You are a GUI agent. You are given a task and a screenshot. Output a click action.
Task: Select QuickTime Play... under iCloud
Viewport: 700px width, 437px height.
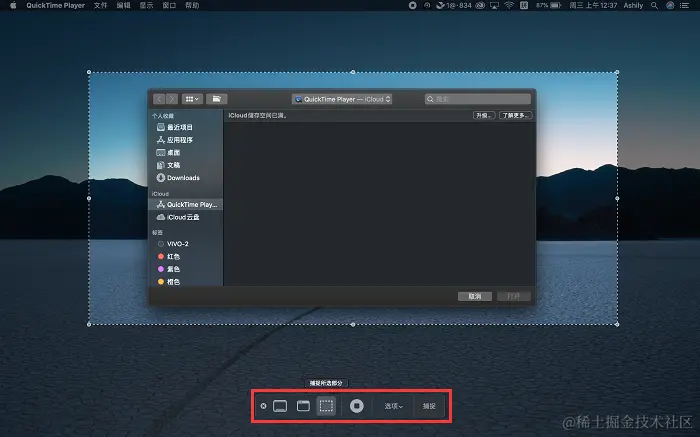point(185,204)
